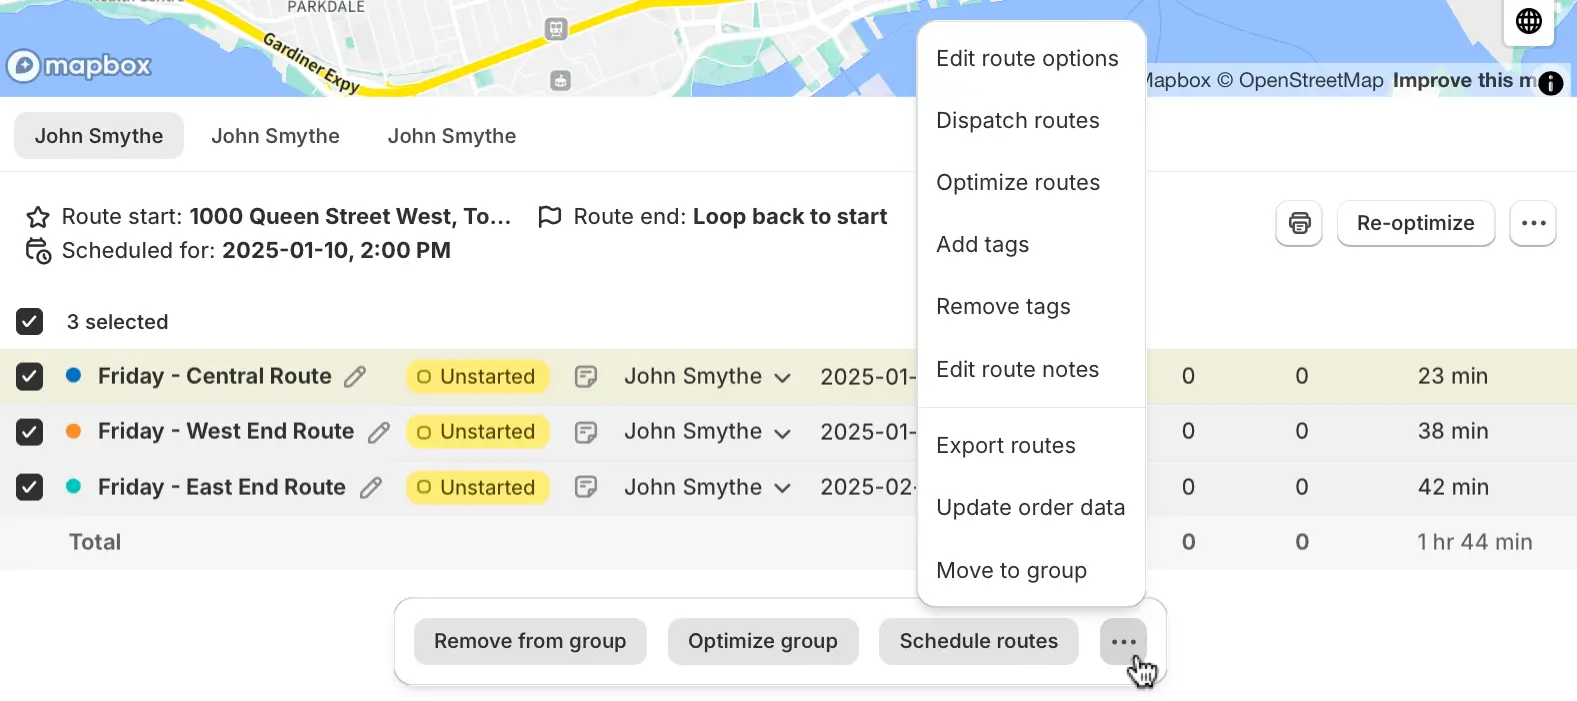Viewport: 1577px width, 701px height.
Task: Click the transit station icon on map
Action: (556, 29)
